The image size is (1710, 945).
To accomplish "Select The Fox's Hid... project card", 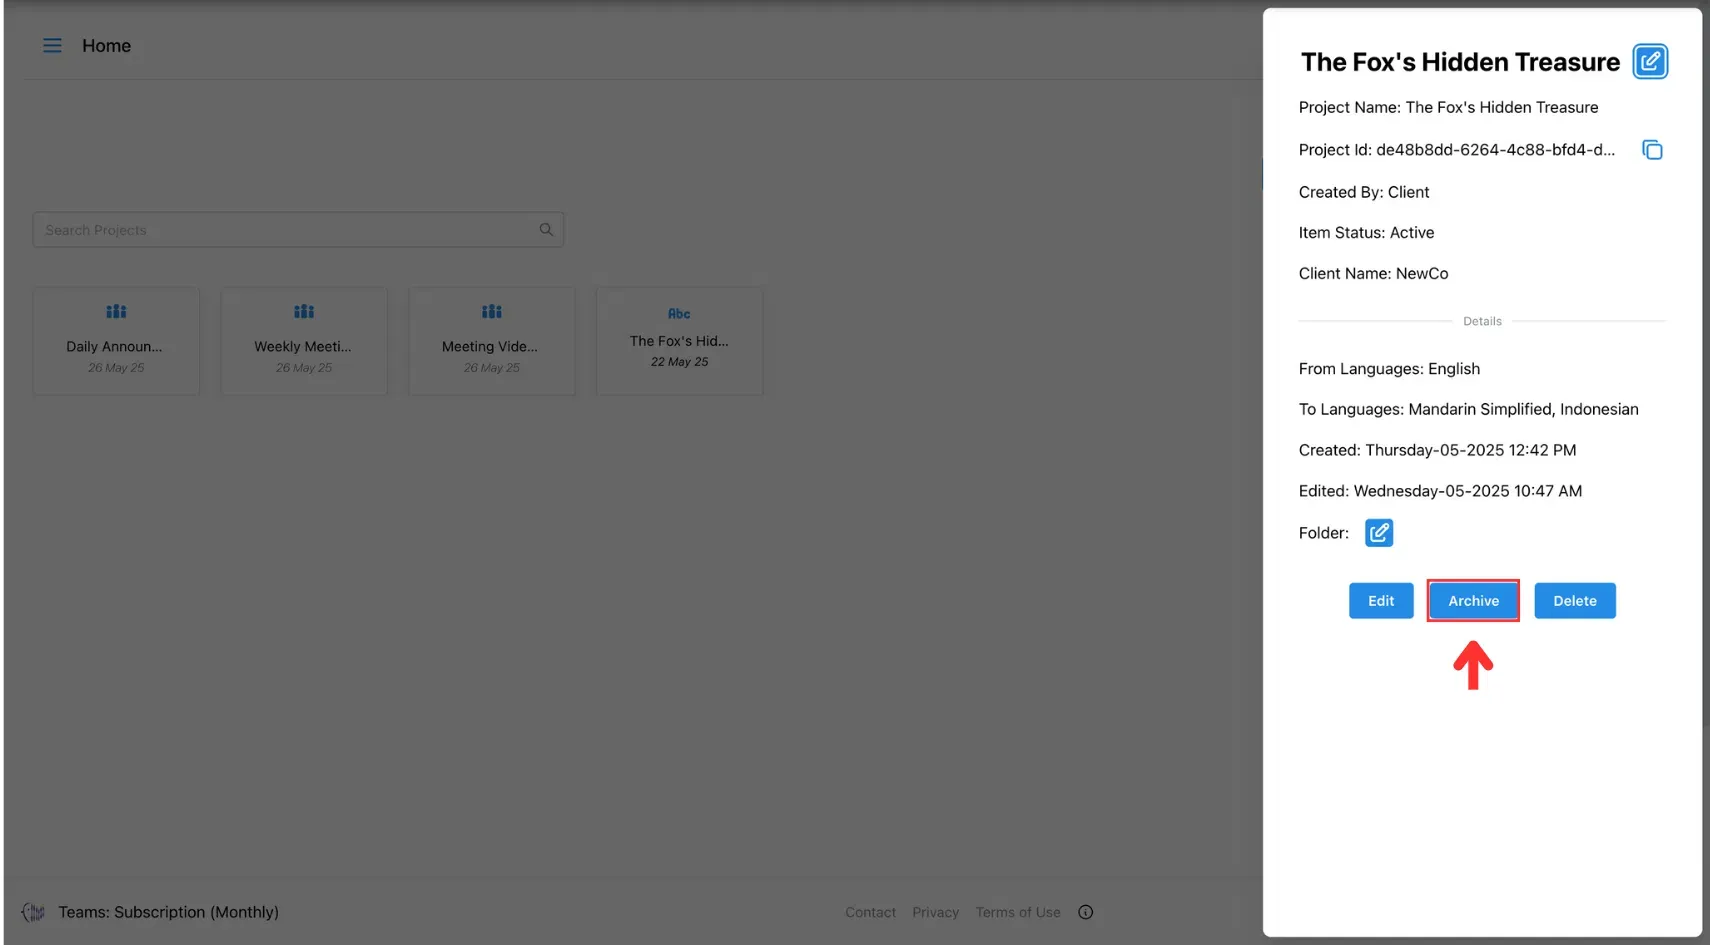I will pos(680,341).
